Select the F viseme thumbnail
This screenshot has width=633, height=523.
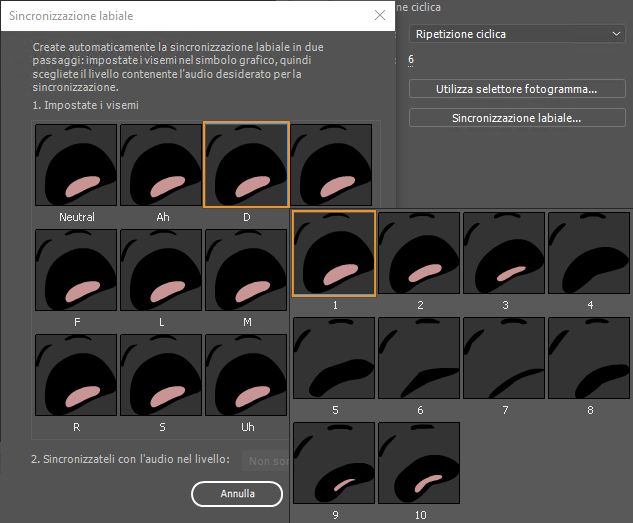click(x=76, y=270)
